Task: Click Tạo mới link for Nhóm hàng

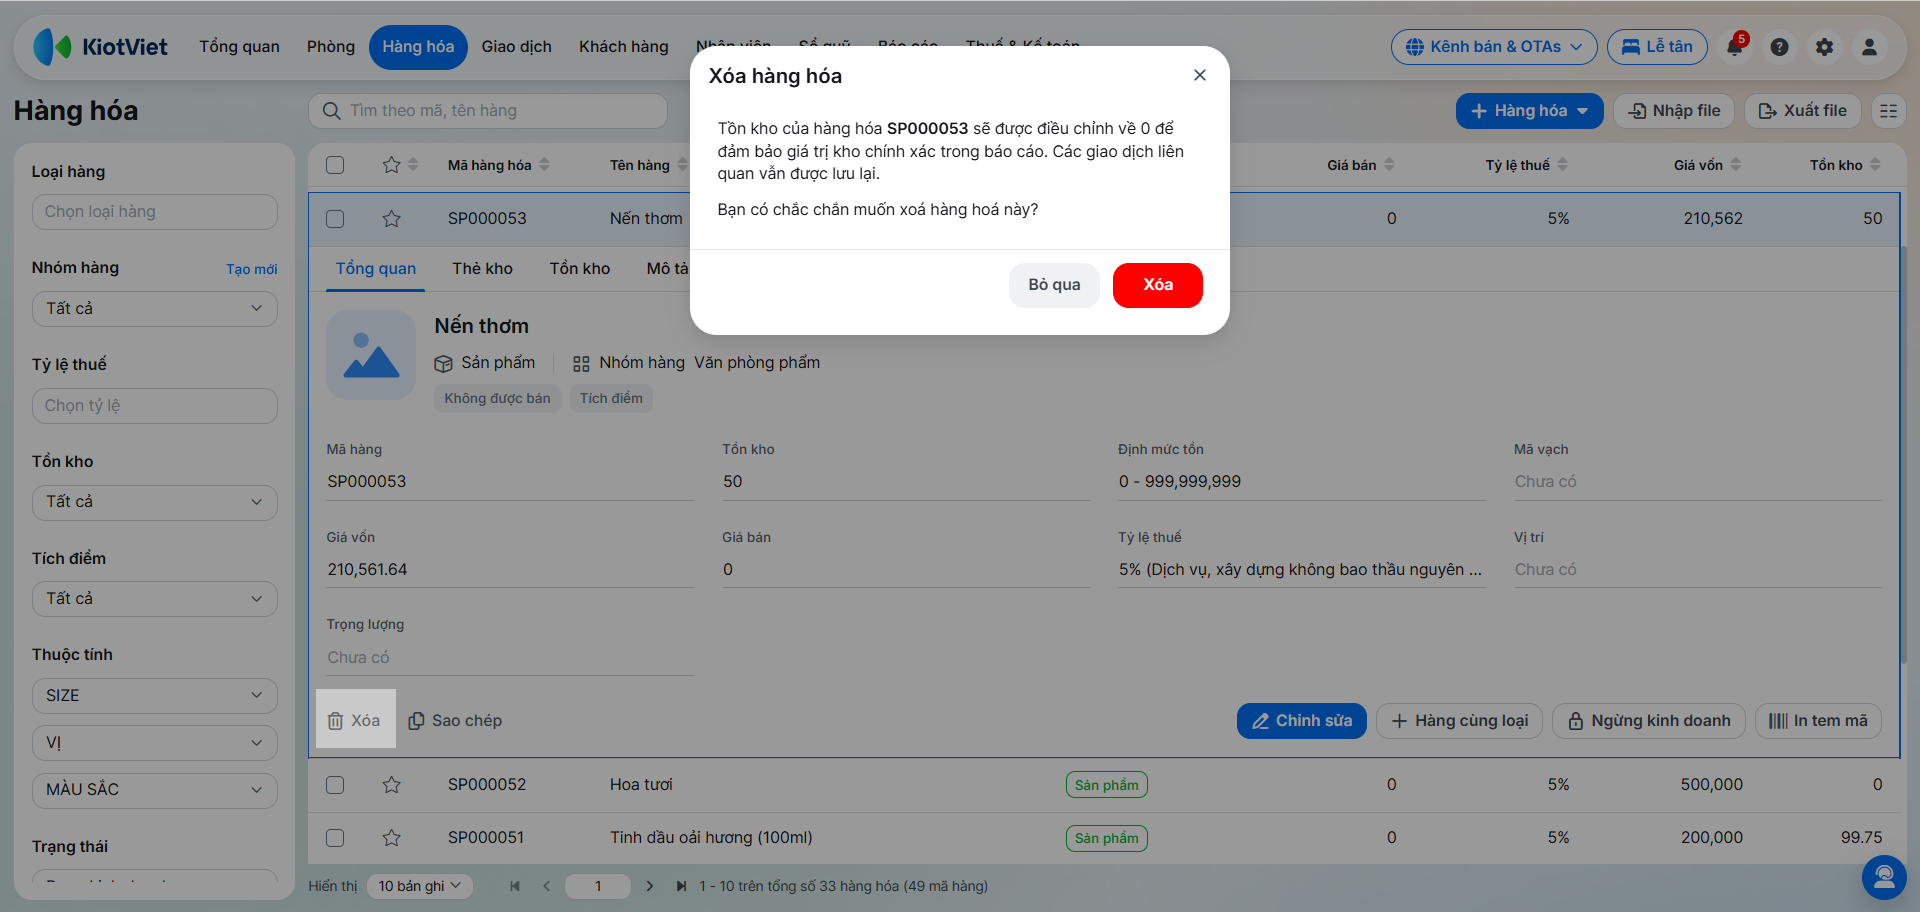Action: point(251,270)
